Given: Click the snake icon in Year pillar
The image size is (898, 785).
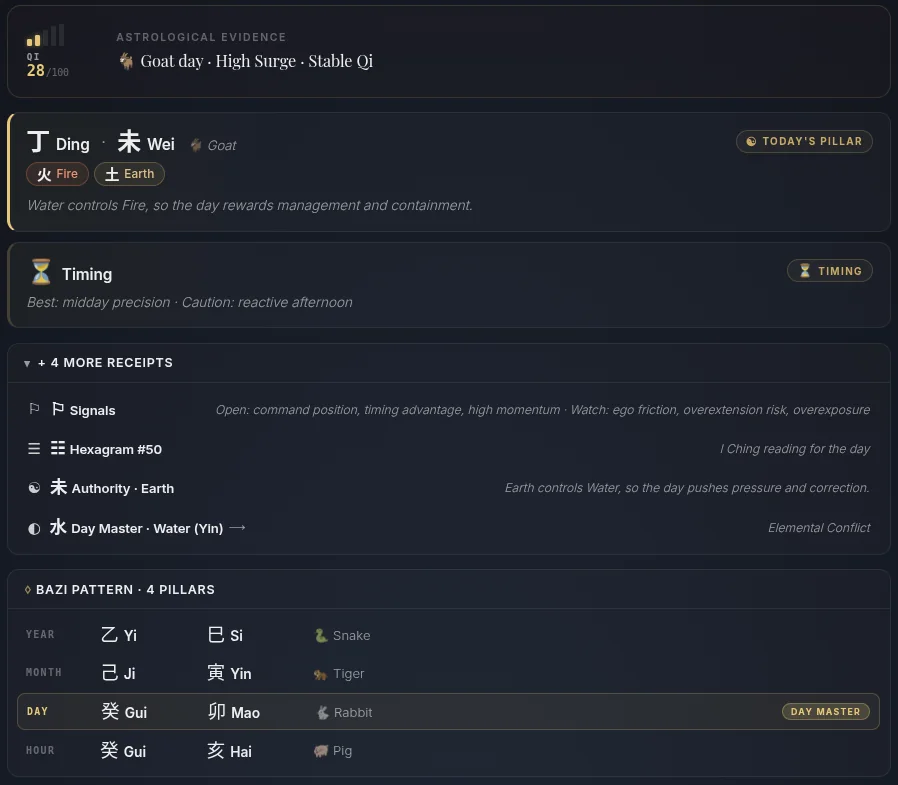Looking at the screenshot, I should click(x=321, y=636).
